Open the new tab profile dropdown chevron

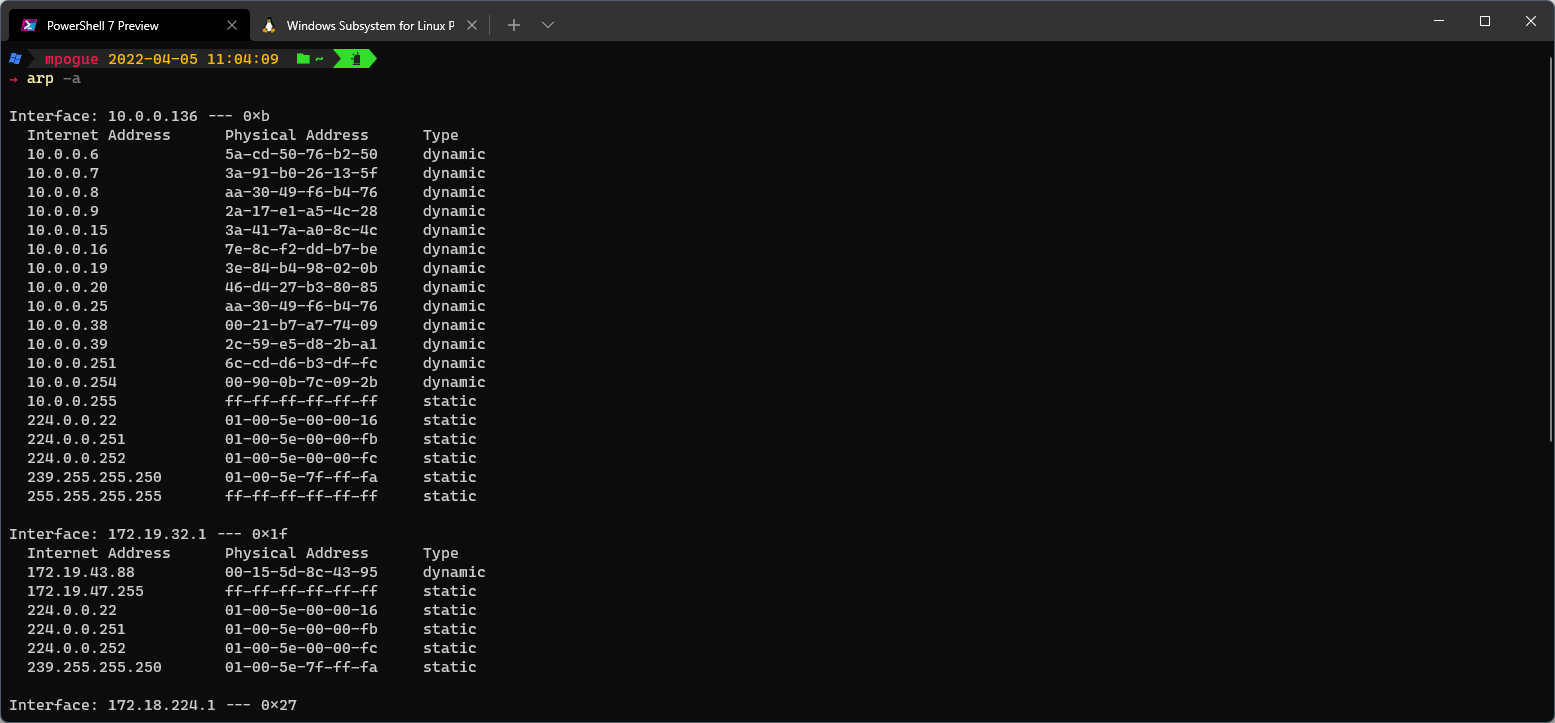(548, 25)
